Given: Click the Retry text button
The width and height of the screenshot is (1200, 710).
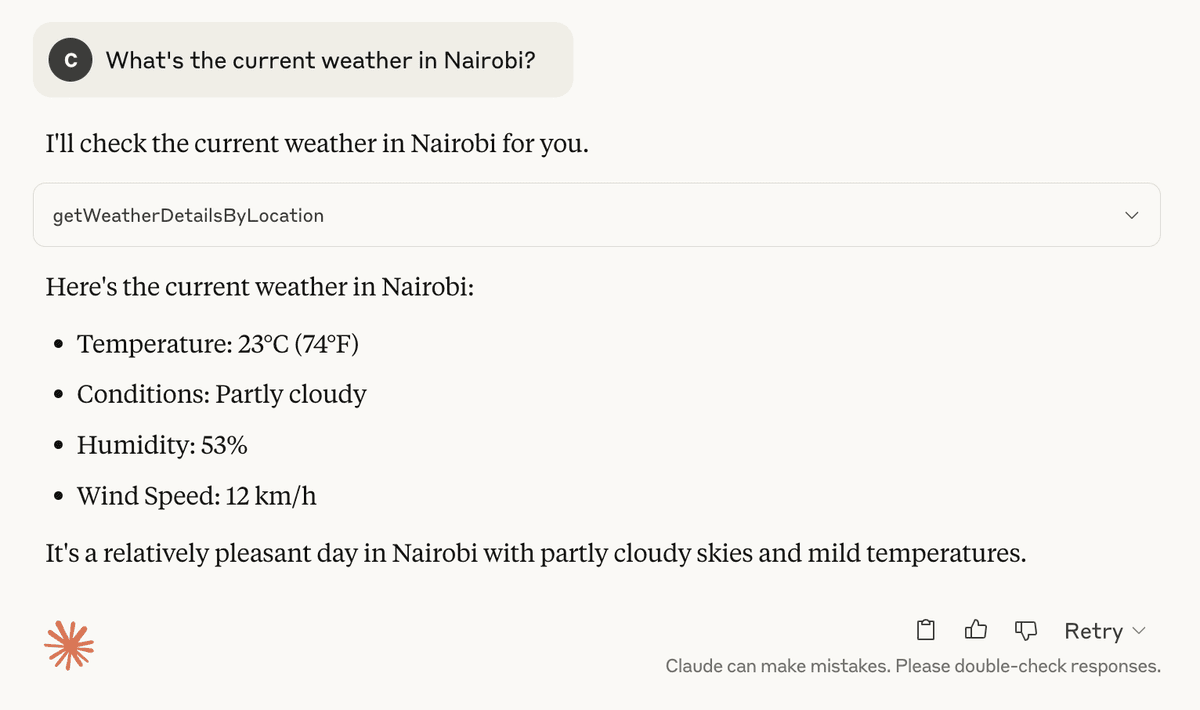Looking at the screenshot, I should click(1093, 631).
